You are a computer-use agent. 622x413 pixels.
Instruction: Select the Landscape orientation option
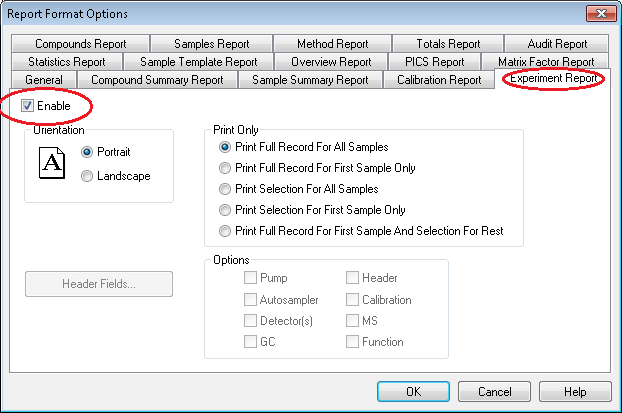88,176
